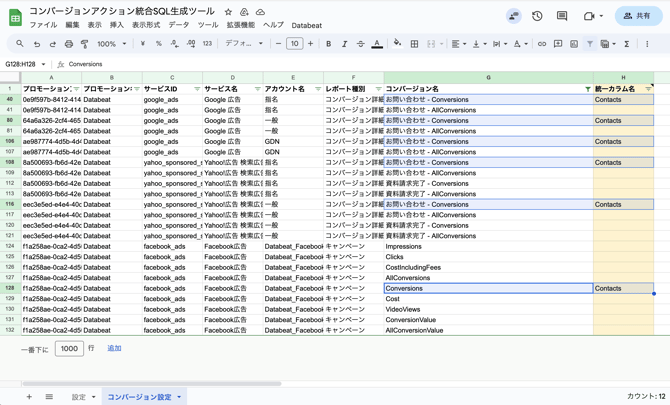Toggle strikethrough formatting
Viewport: 670px width, 405px height.
(x=361, y=44)
